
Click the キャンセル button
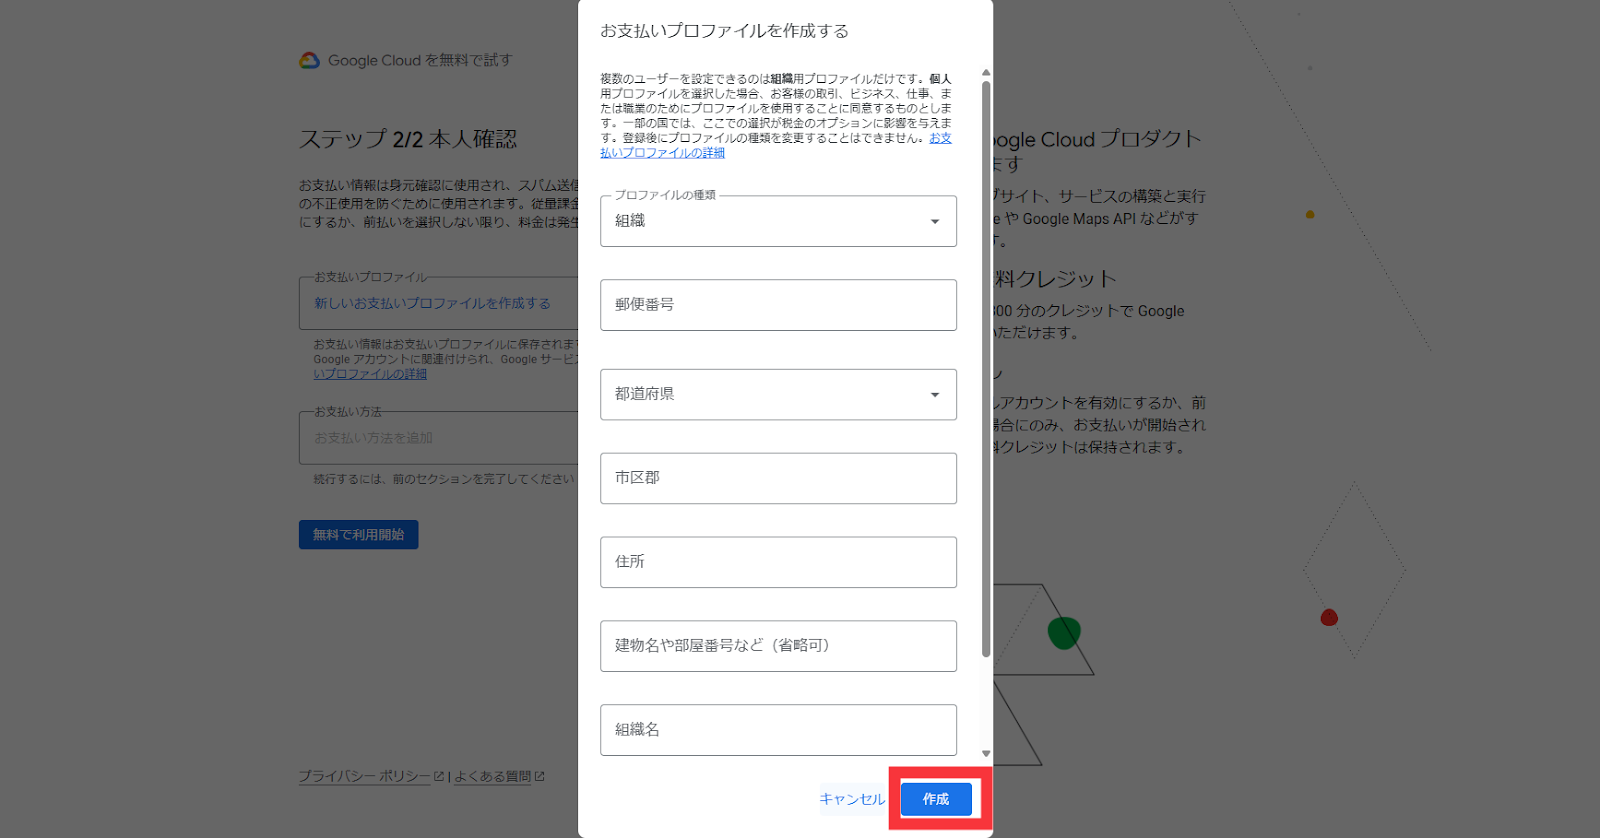(852, 799)
